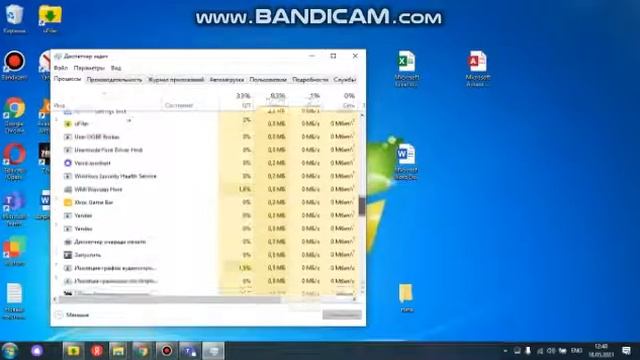Show hidden system tray icons

(505, 351)
